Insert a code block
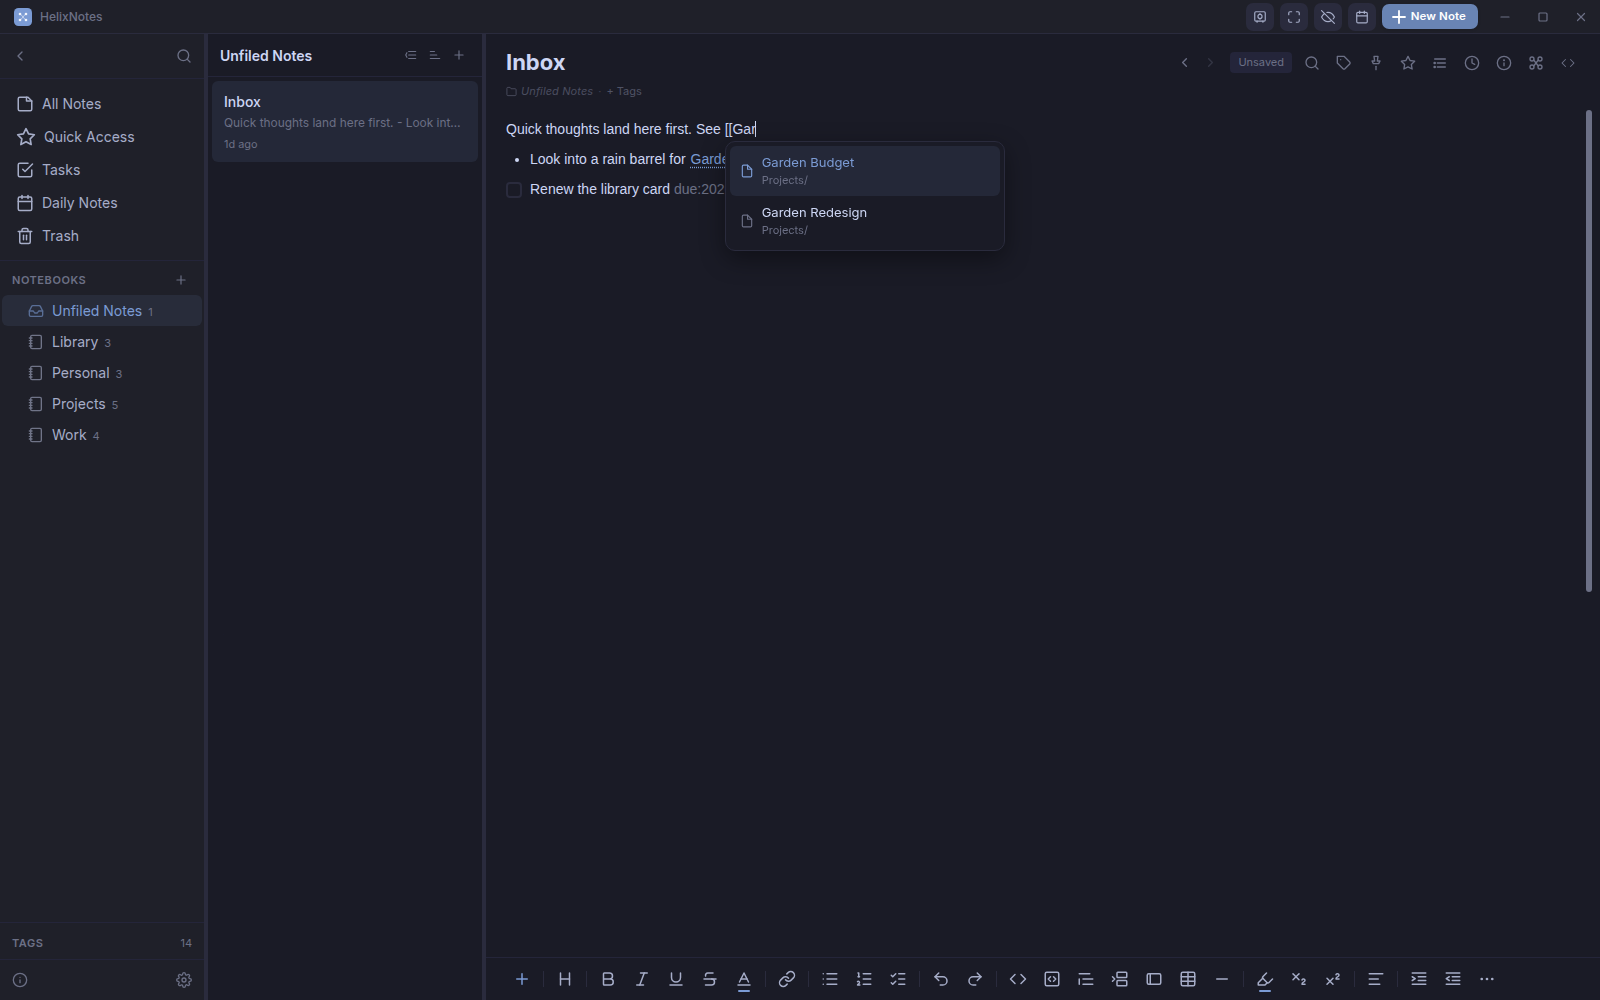The height and width of the screenshot is (1000, 1600). 1052,979
